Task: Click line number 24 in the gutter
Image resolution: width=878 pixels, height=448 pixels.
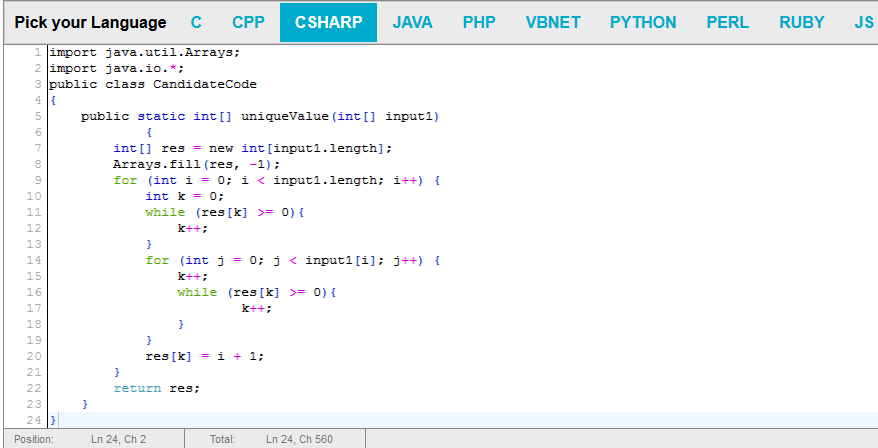Action: point(34,420)
